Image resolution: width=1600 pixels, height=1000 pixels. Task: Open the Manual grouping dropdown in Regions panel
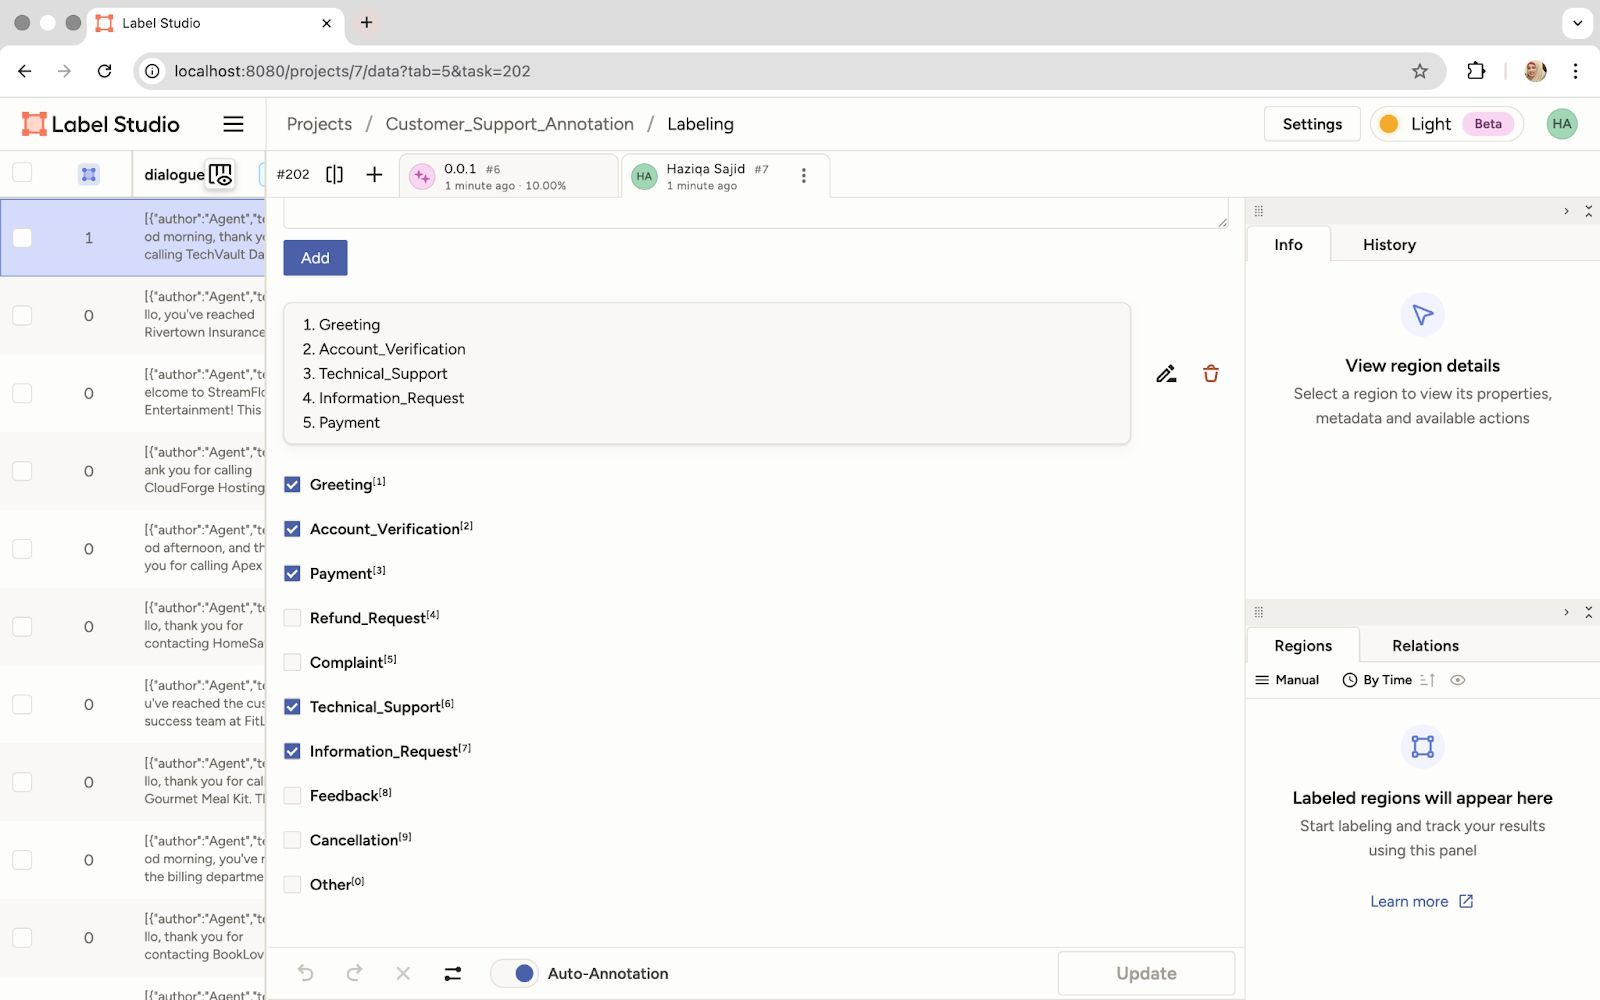[1287, 680]
